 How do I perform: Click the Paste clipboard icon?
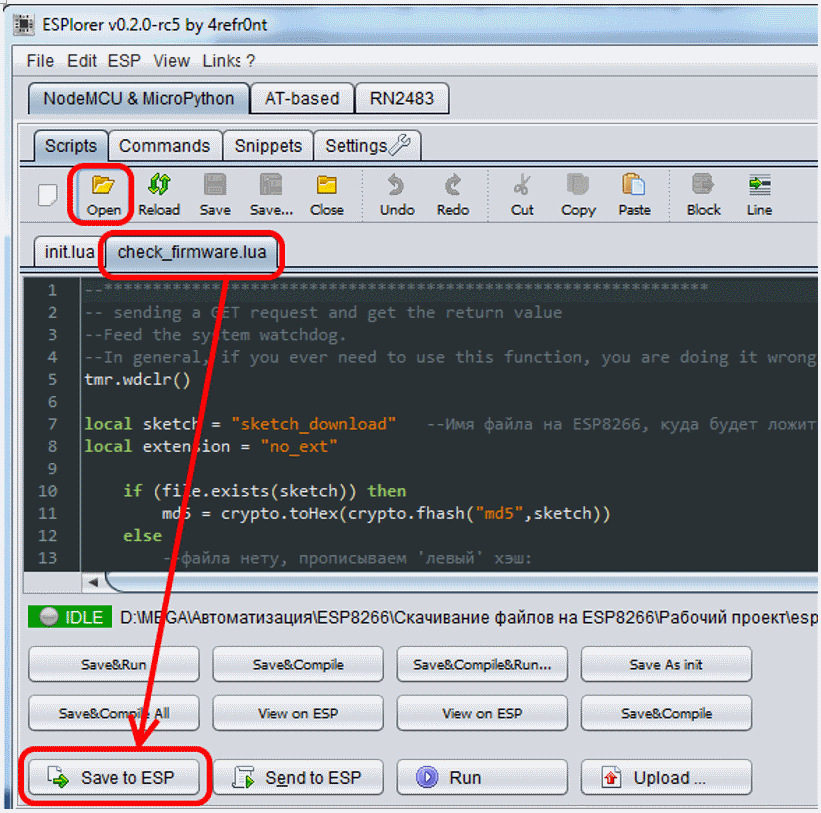coord(634,195)
